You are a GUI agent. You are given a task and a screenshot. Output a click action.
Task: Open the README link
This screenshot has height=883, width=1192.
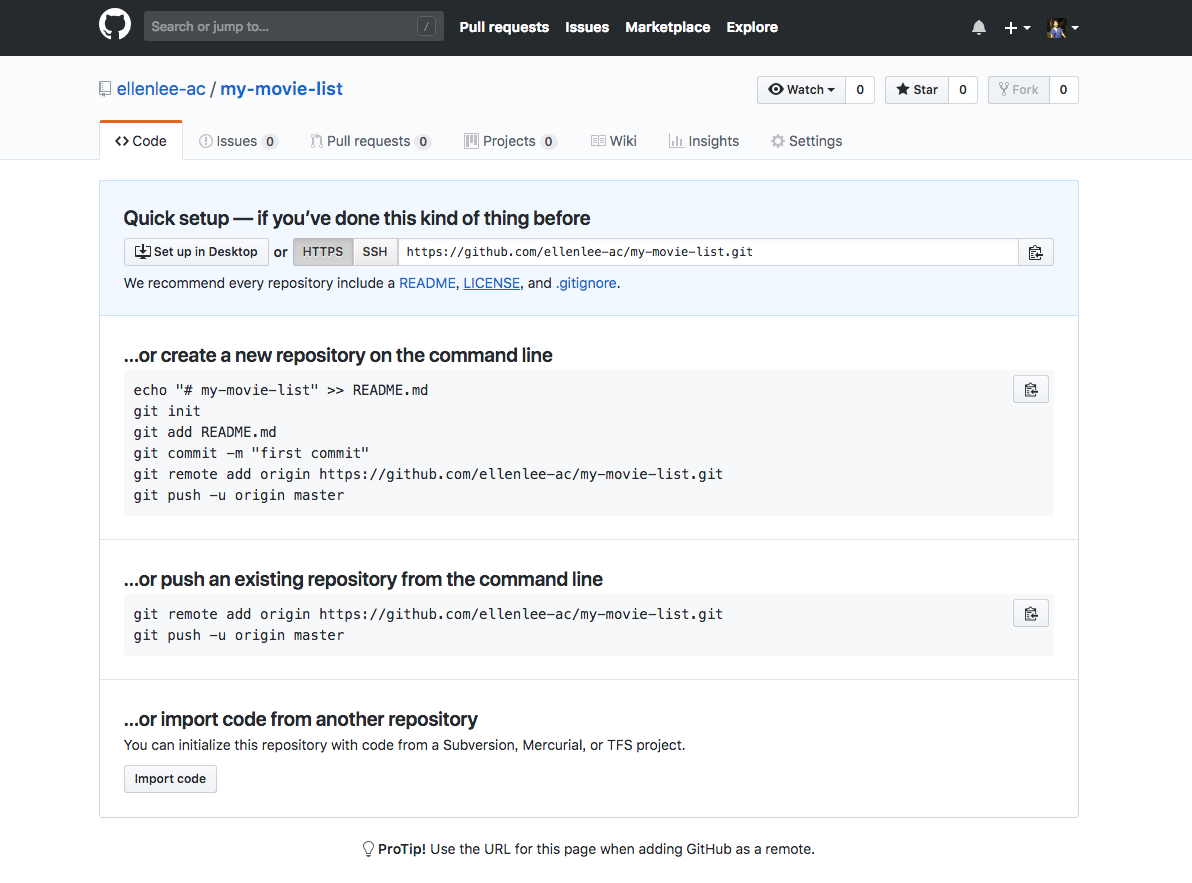coord(427,283)
